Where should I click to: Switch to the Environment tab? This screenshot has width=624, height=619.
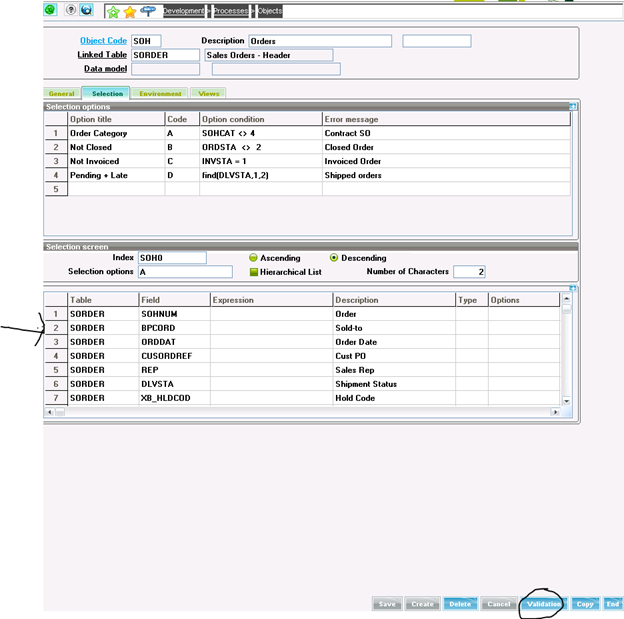tap(160, 93)
